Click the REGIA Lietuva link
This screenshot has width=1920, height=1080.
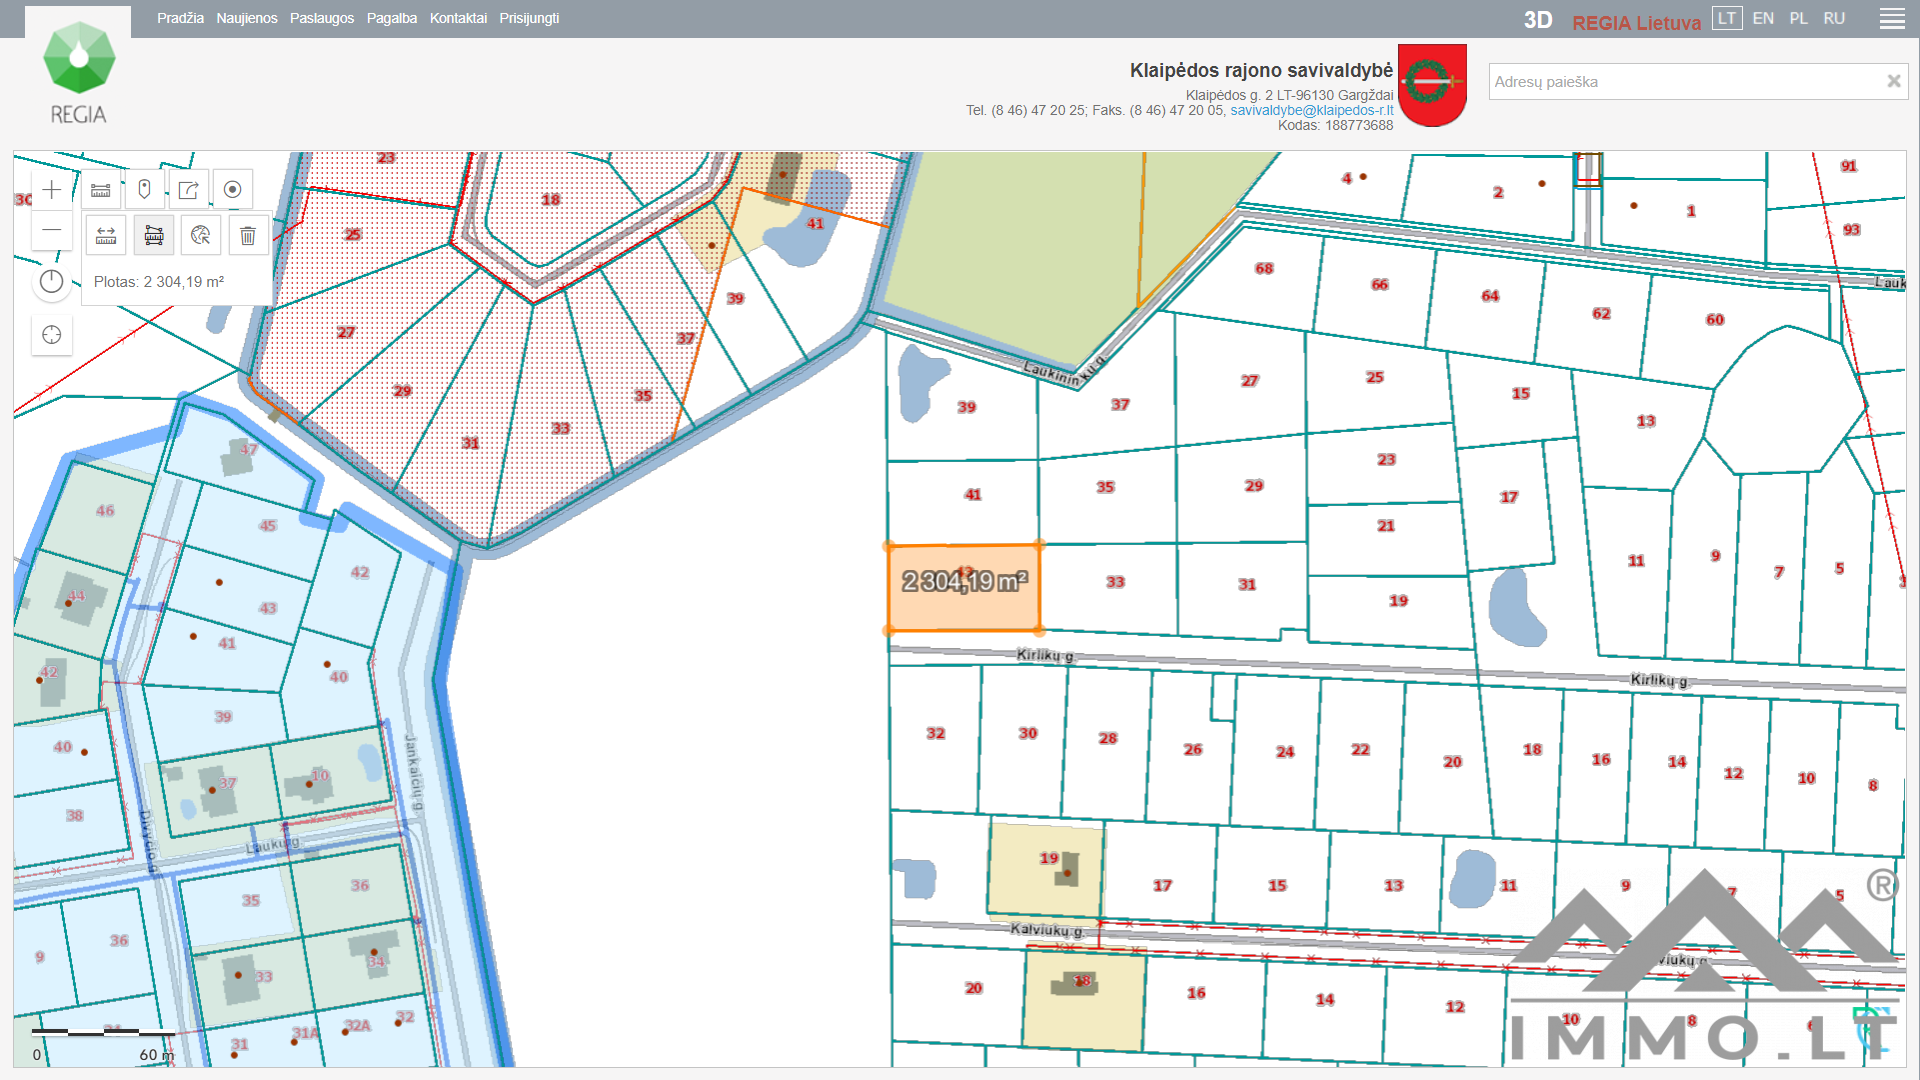pos(1636,22)
